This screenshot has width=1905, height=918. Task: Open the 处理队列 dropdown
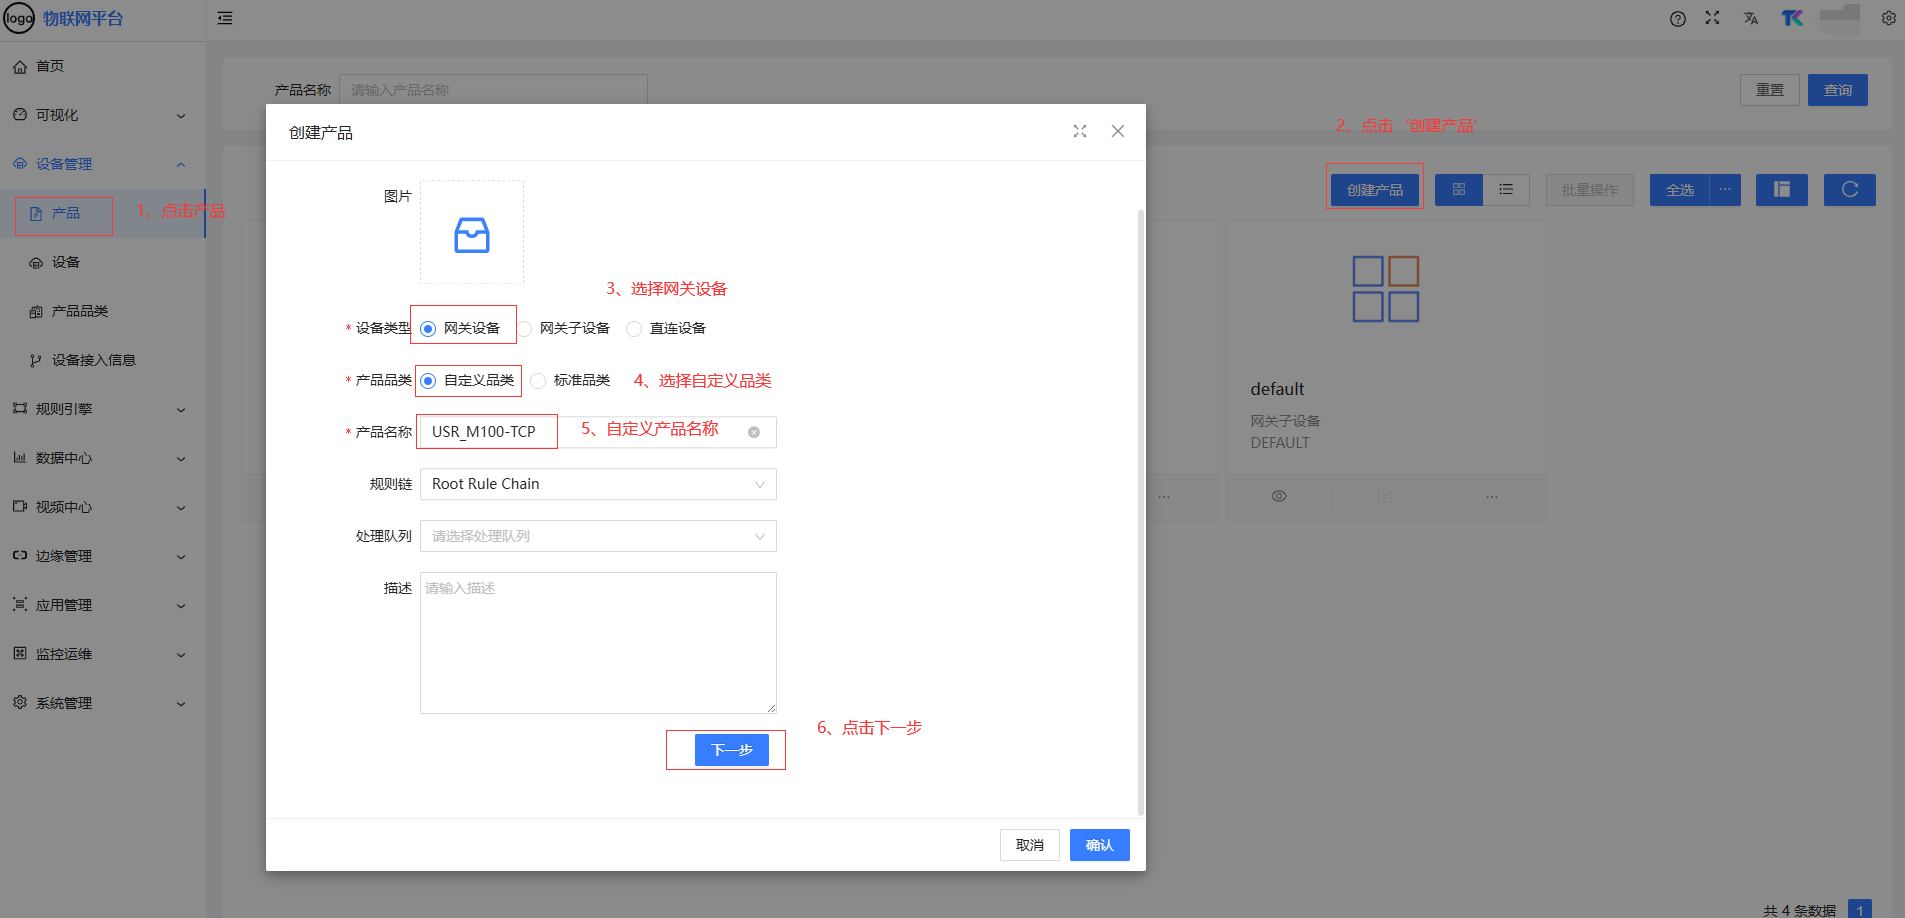(x=598, y=536)
